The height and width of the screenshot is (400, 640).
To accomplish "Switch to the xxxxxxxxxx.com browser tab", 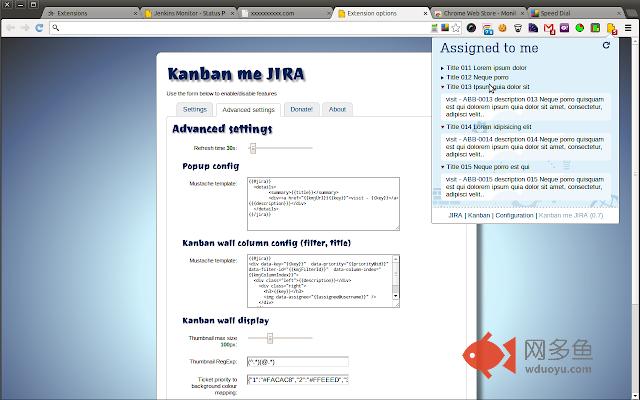I will [x=286, y=13].
